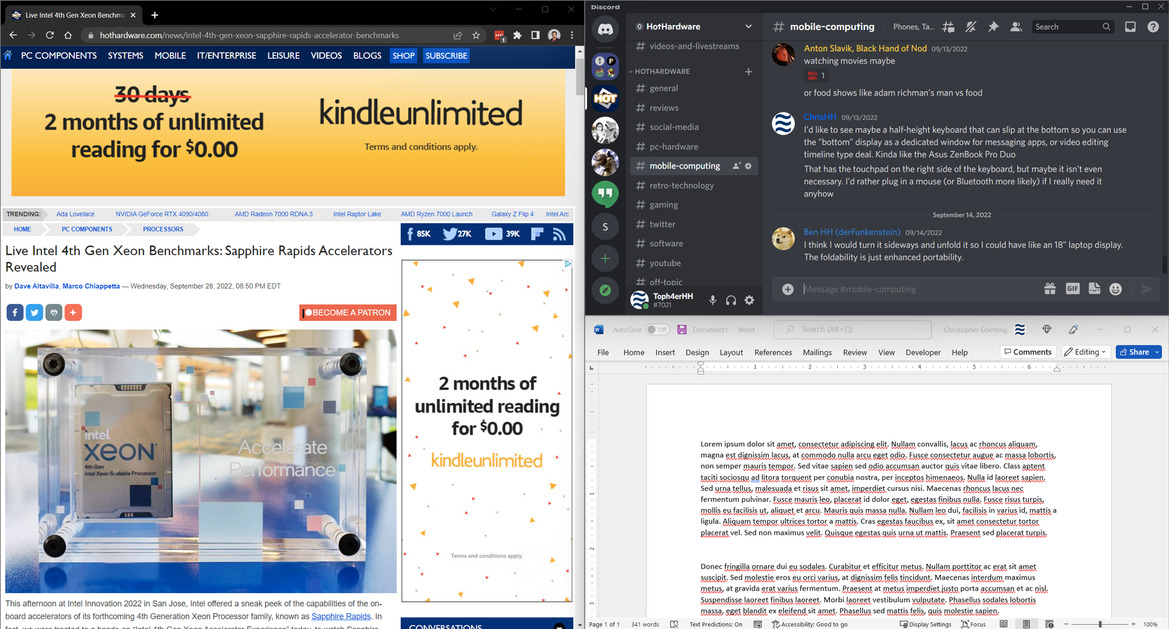Open Word References tab

coord(773,353)
